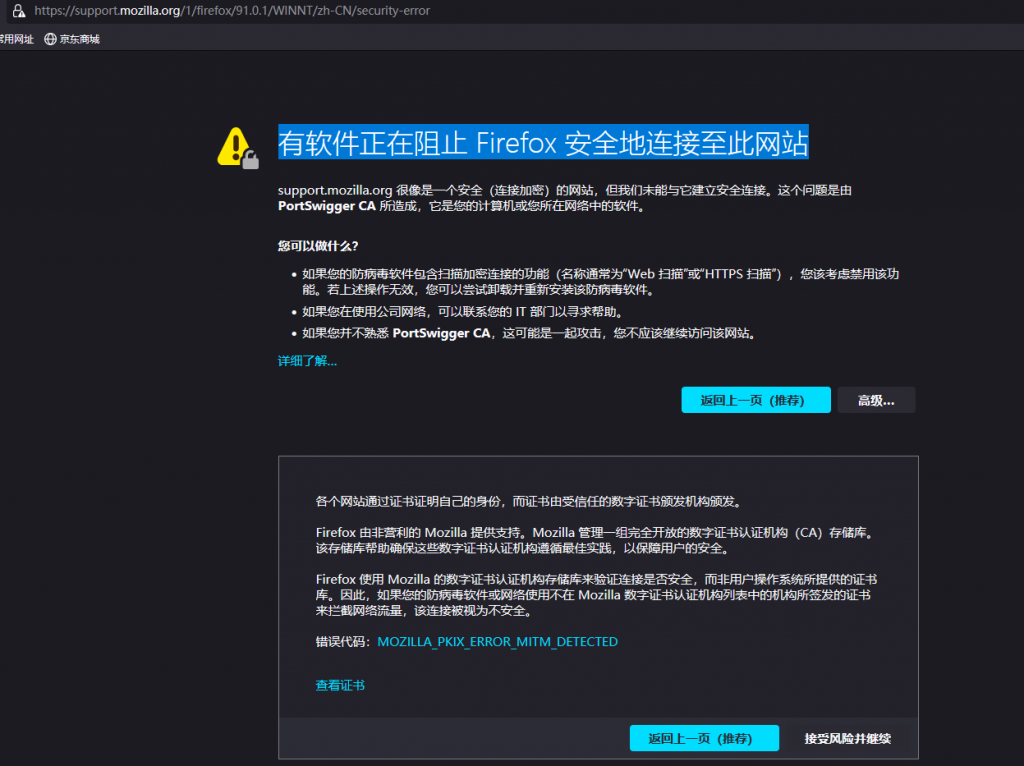Click the 您可以做什么？ subheading
Image resolution: width=1024 pixels, height=766 pixels.
[x=318, y=246]
